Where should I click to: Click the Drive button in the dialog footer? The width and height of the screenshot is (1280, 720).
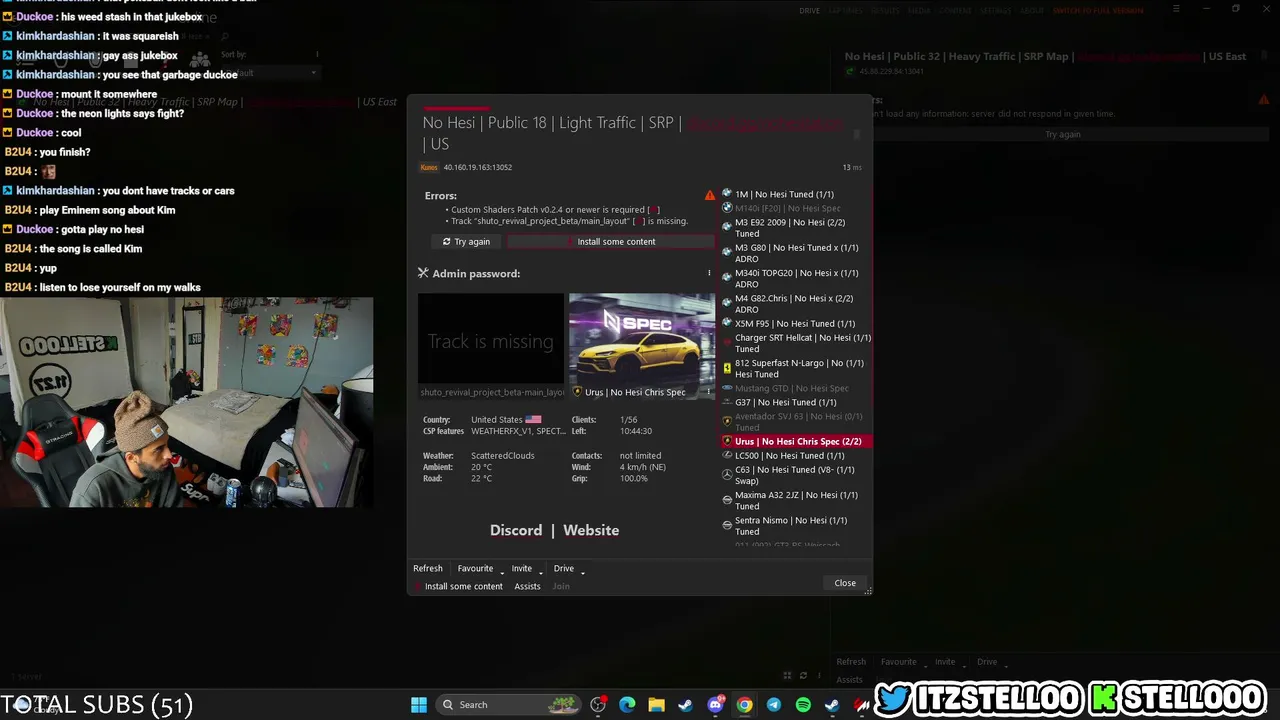[564, 568]
